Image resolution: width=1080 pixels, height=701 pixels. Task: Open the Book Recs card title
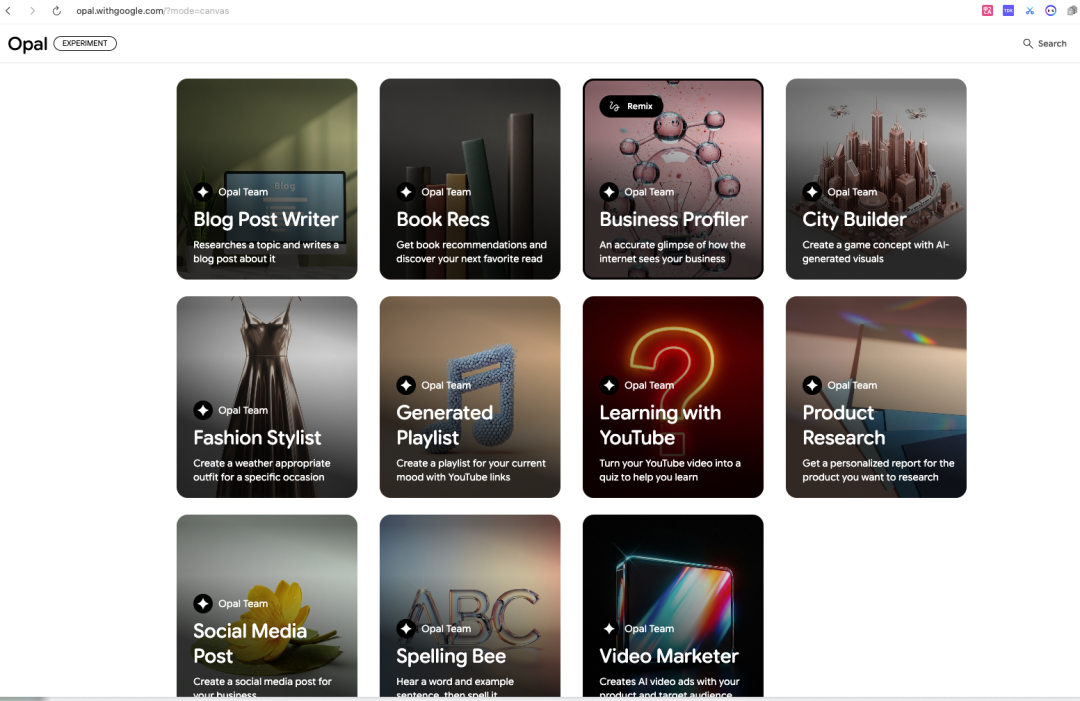pyautogui.click(x=443, y=219)
